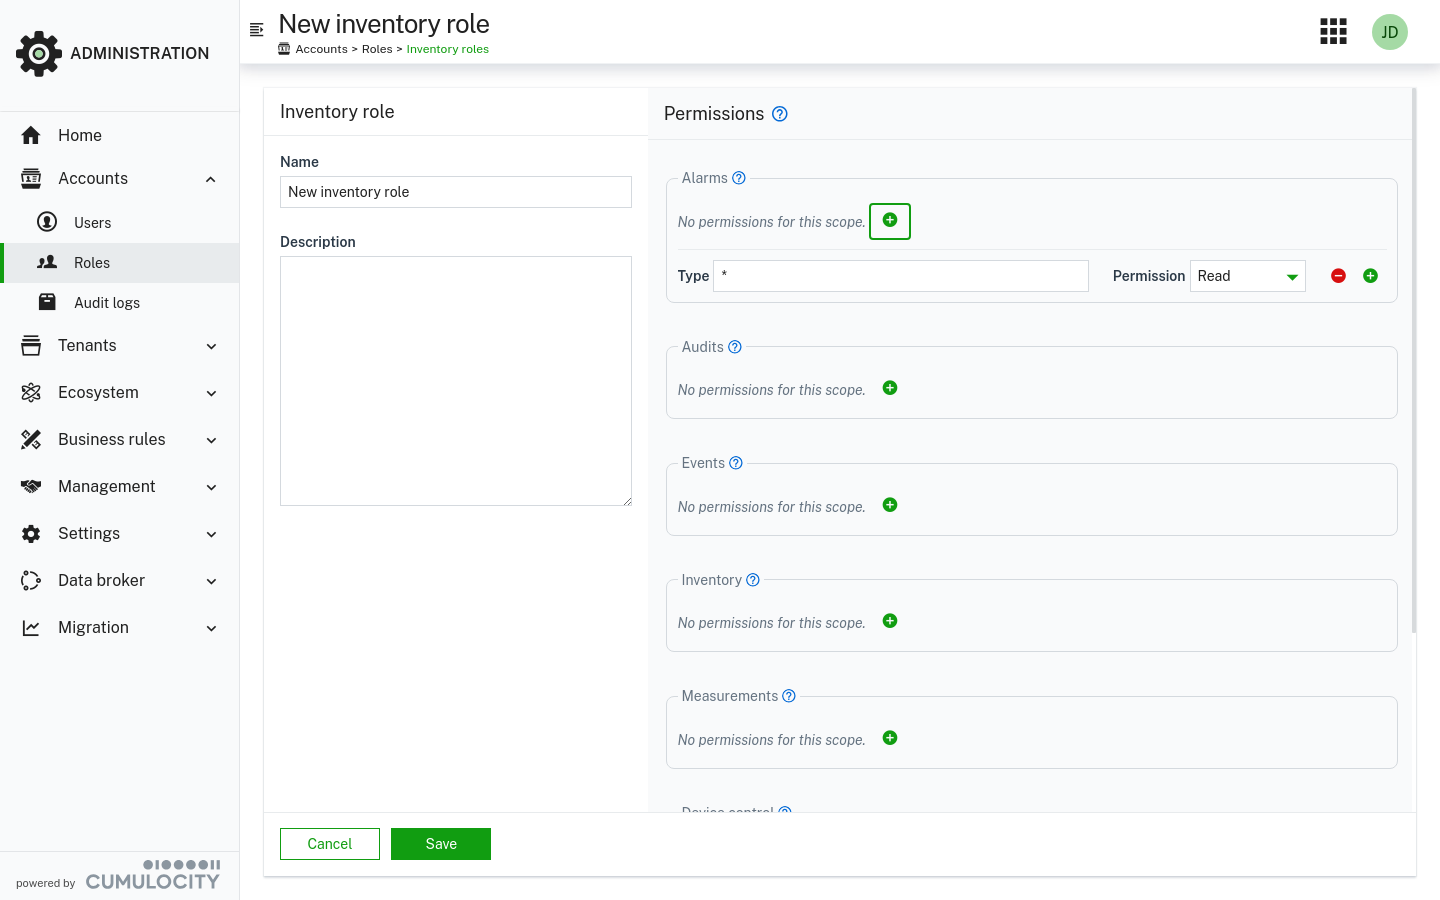Remove the Alarms permission row
This screenshot has height=900, width=1440.
point(1338,276)
